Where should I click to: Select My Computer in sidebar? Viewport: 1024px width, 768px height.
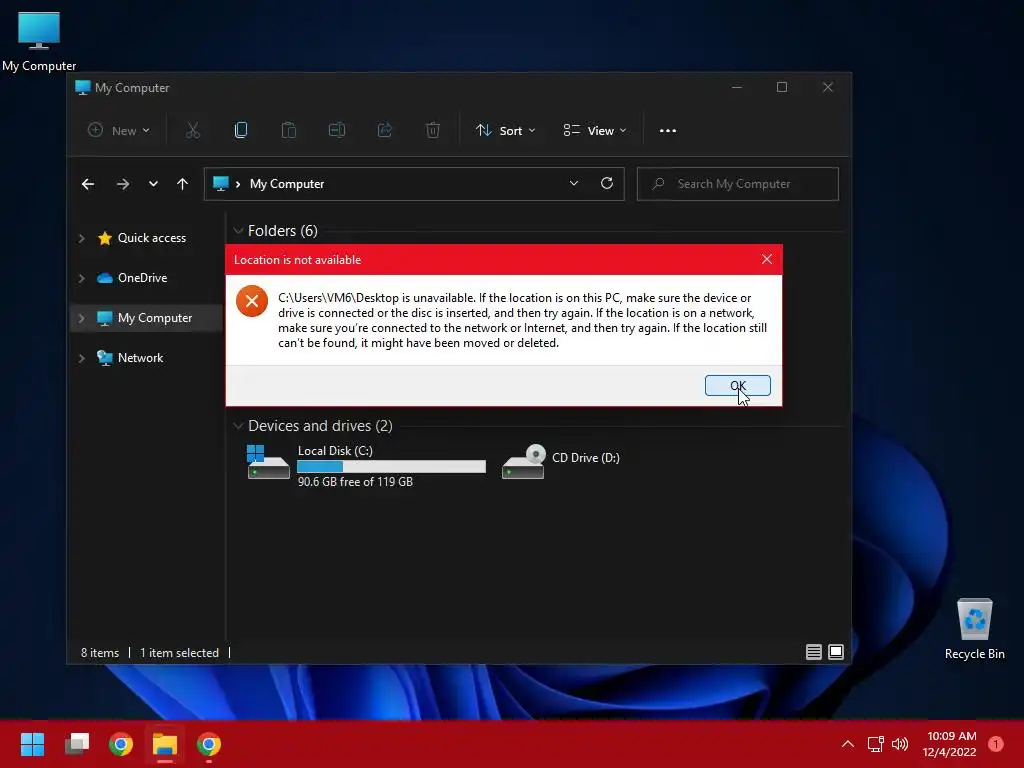pyautogui.click(x=155, y=318)
